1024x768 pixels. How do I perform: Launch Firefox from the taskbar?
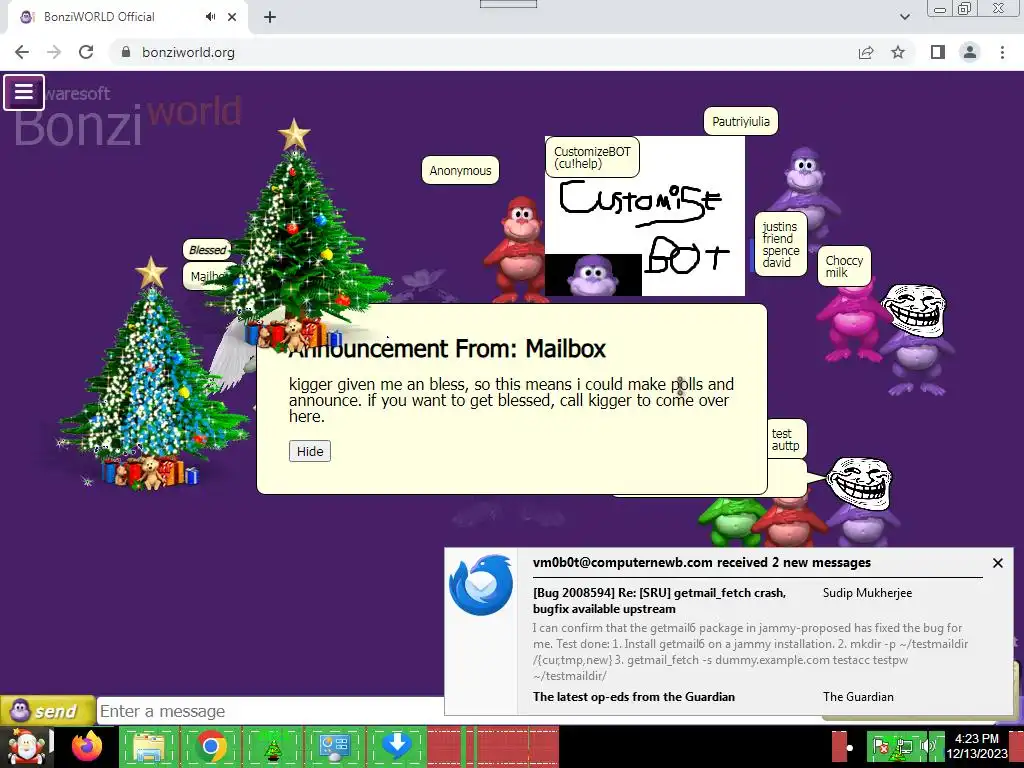(x=88, y=747)
